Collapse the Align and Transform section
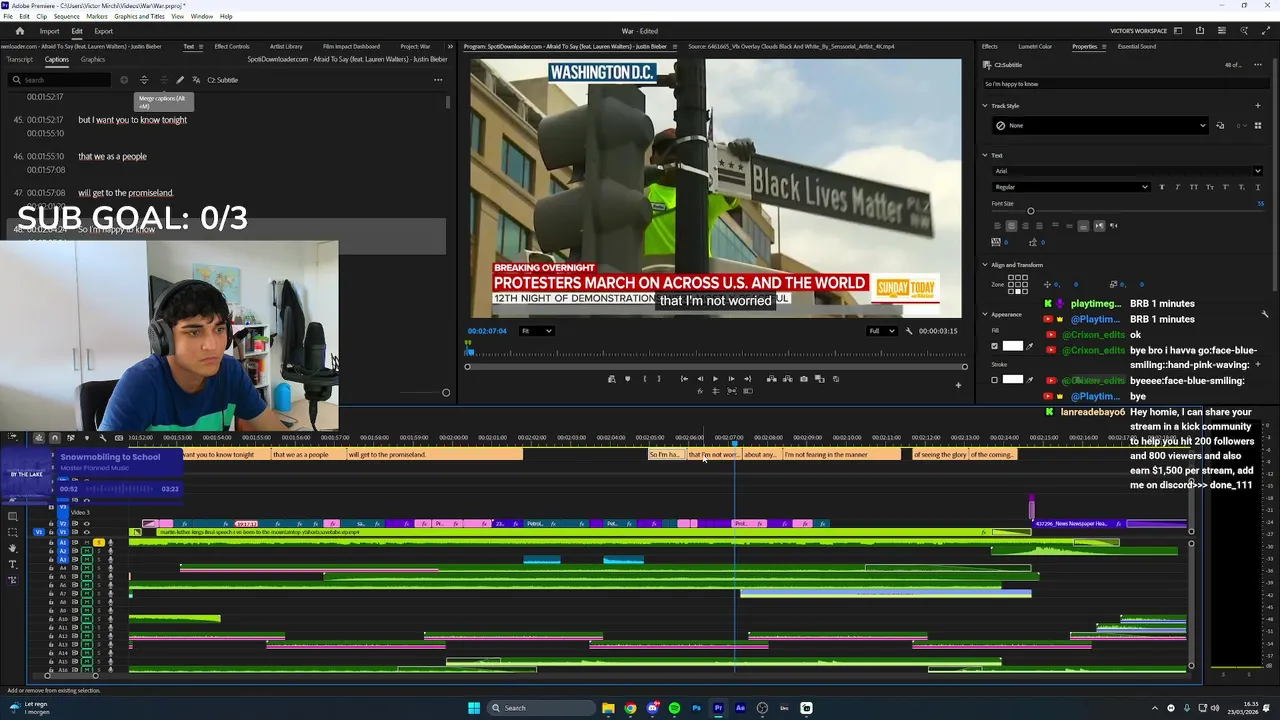The width and height of the screenshot is (1280, 720). [985, 265]
